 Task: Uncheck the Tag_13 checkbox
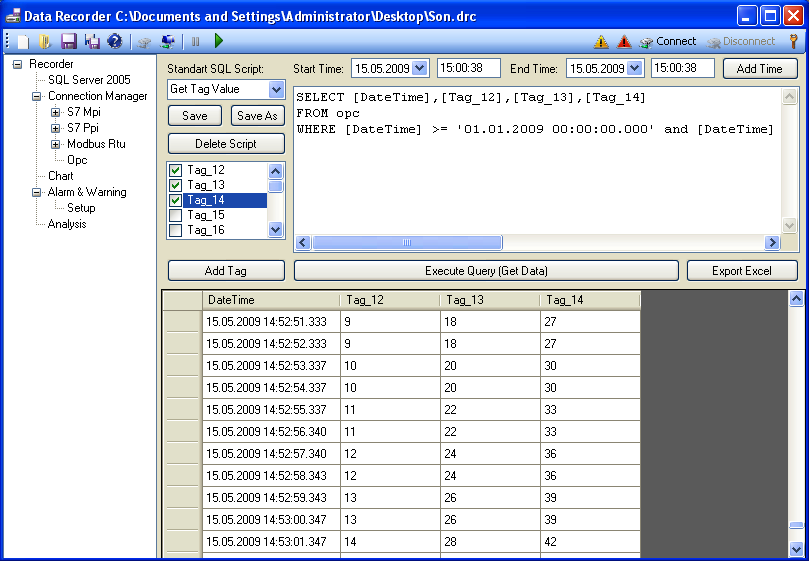[x=175, y=185]
